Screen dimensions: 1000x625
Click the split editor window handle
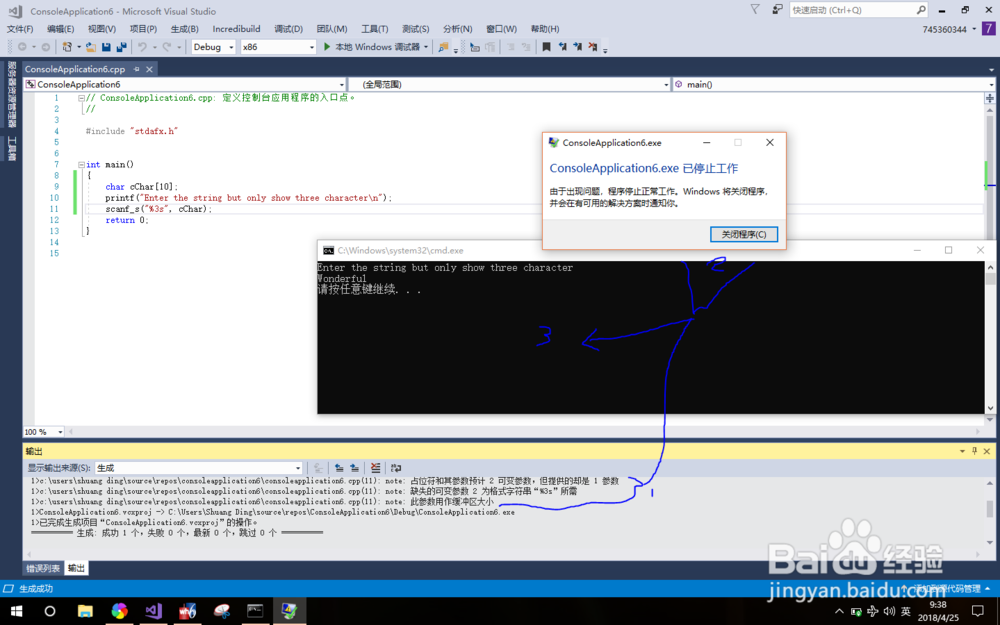coord(990,98)
